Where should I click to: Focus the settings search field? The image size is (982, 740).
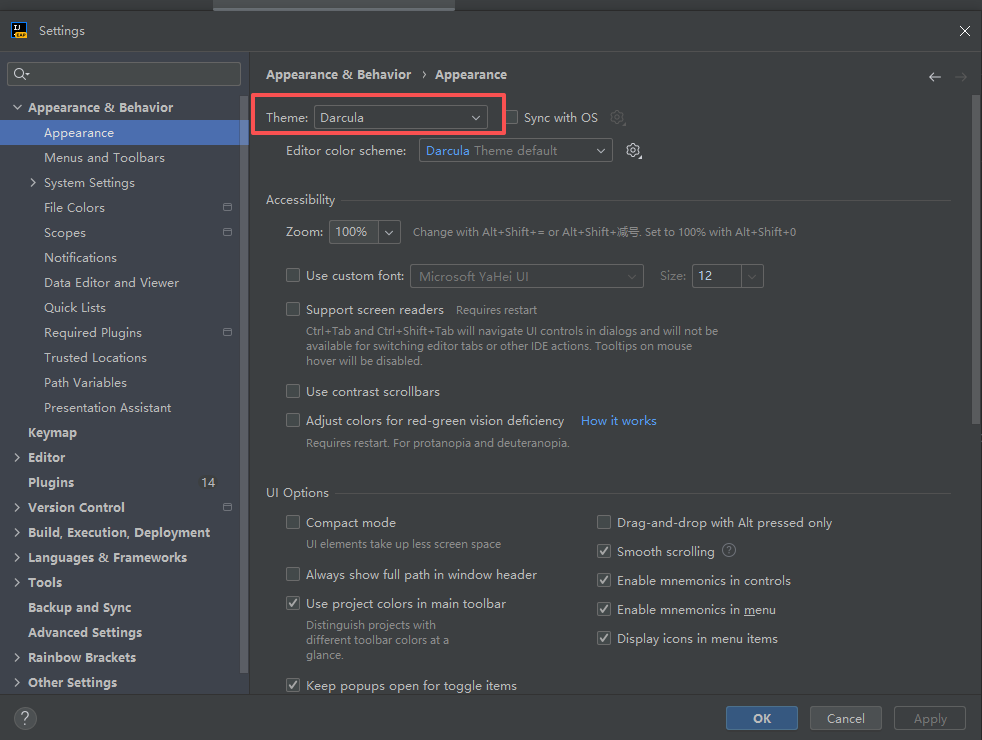pos(124,74)
